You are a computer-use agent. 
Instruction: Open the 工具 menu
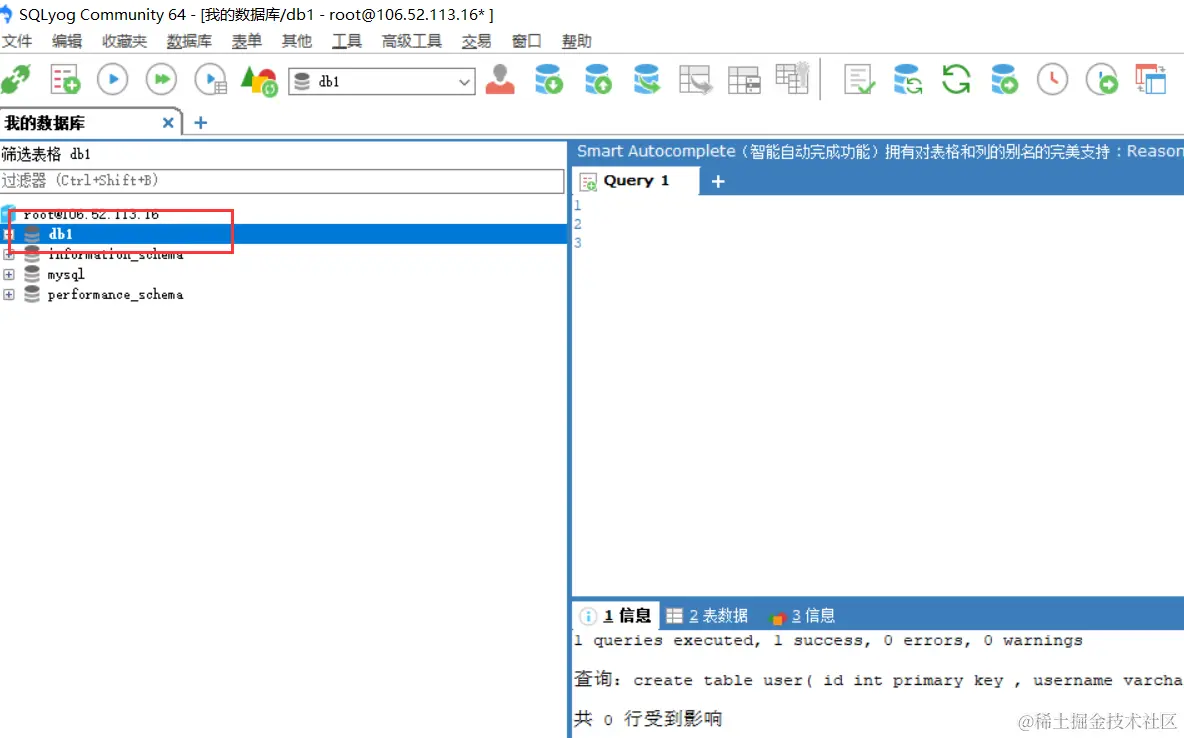[347, 41]
